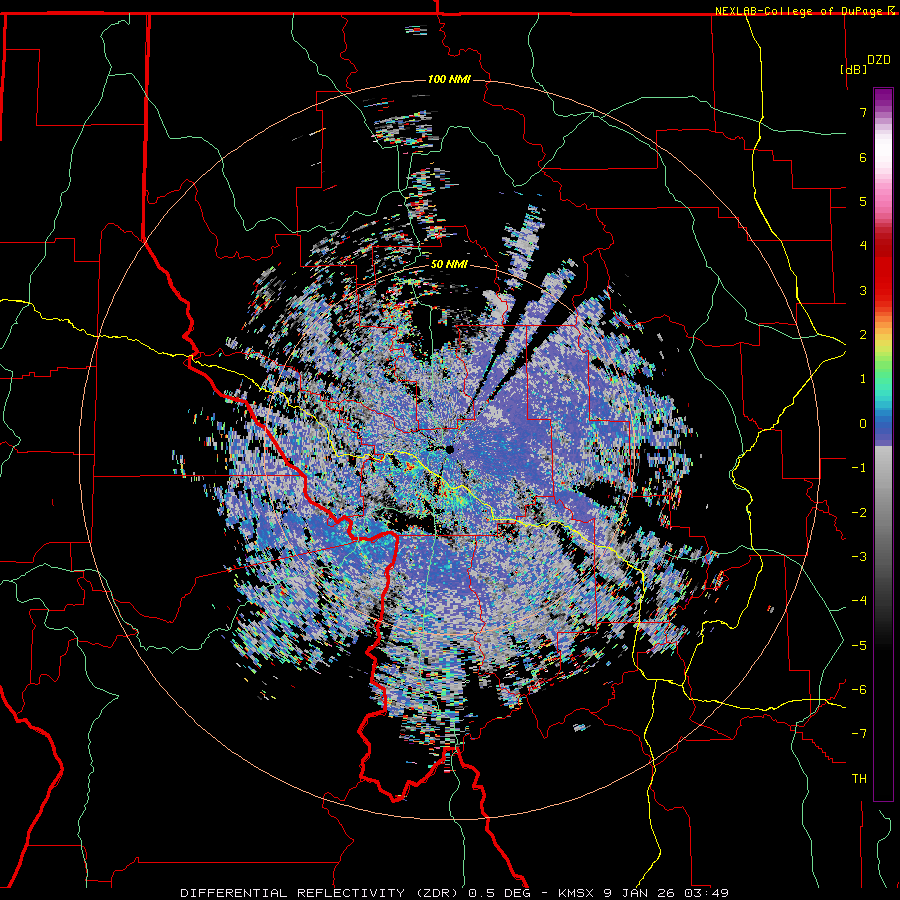Viewport: 900px width, 900px height.
Task: Click the legend value -2
Action: [859, 513]
